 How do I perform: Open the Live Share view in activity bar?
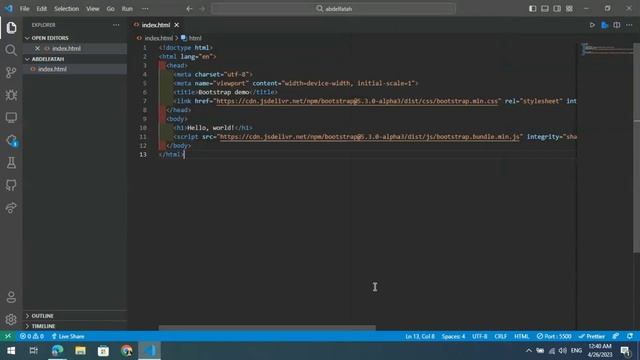click(11, 208)
